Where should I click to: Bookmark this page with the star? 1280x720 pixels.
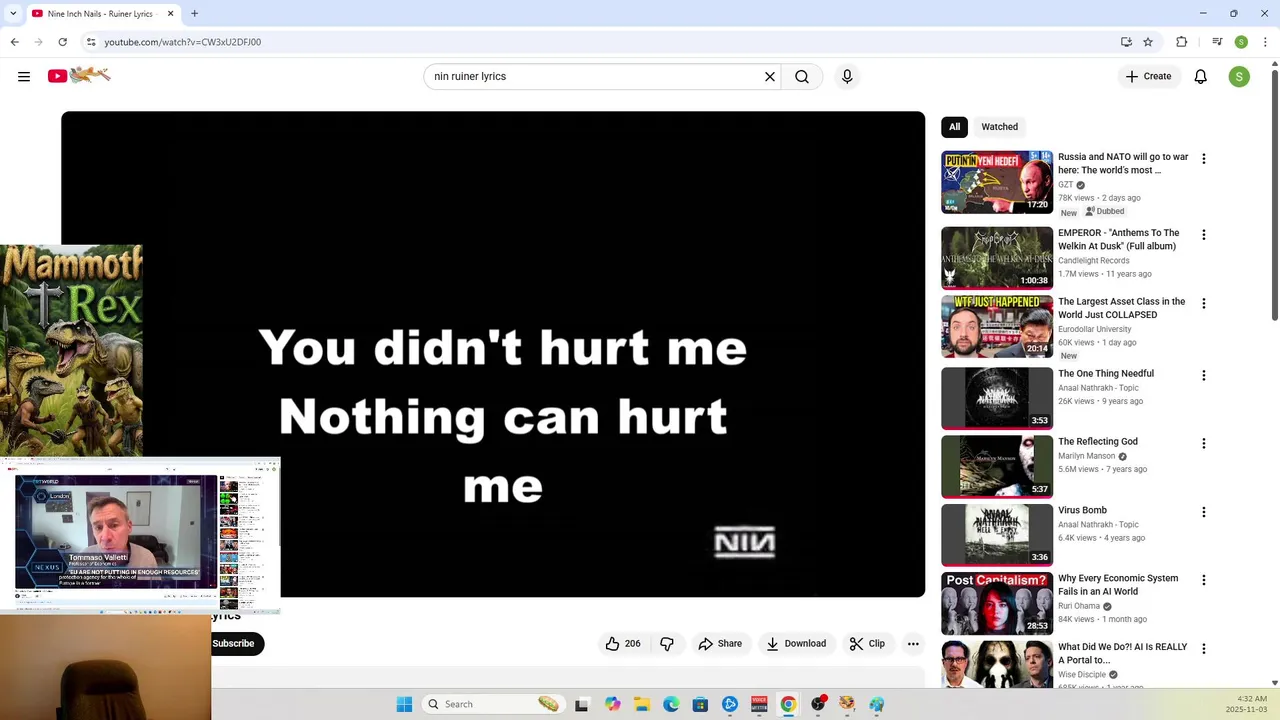click(x=1148, y=42)
